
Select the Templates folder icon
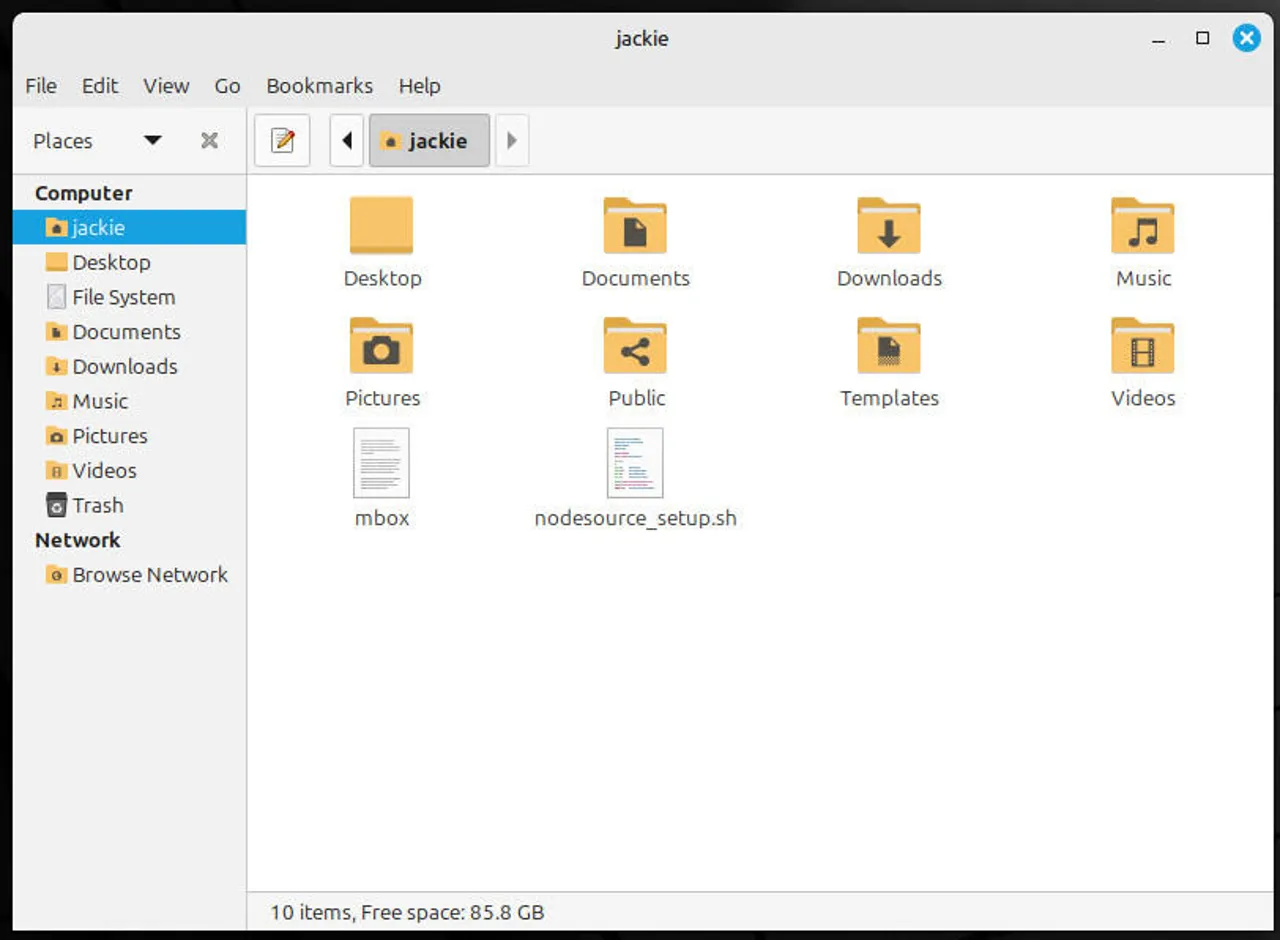tap(889, 347)
